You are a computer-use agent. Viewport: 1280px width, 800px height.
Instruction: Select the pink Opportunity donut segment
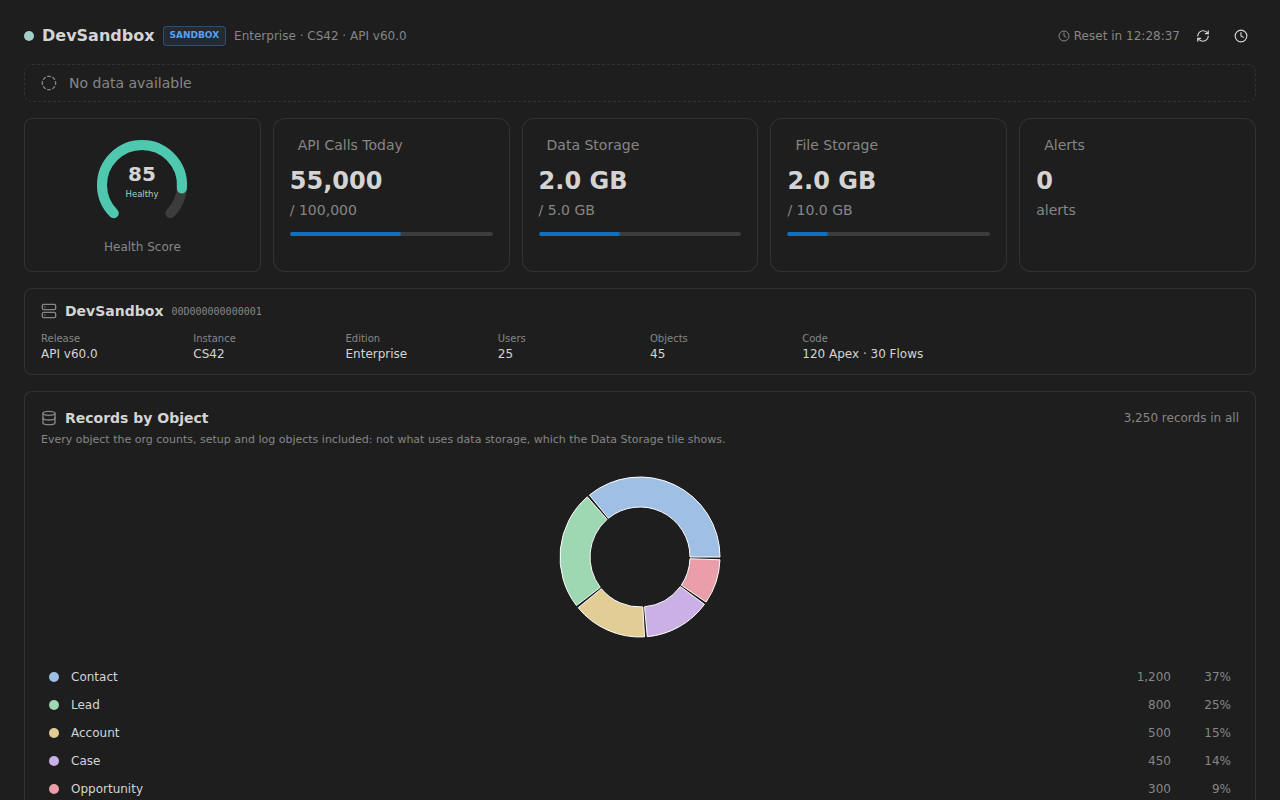tap(703, 580)
